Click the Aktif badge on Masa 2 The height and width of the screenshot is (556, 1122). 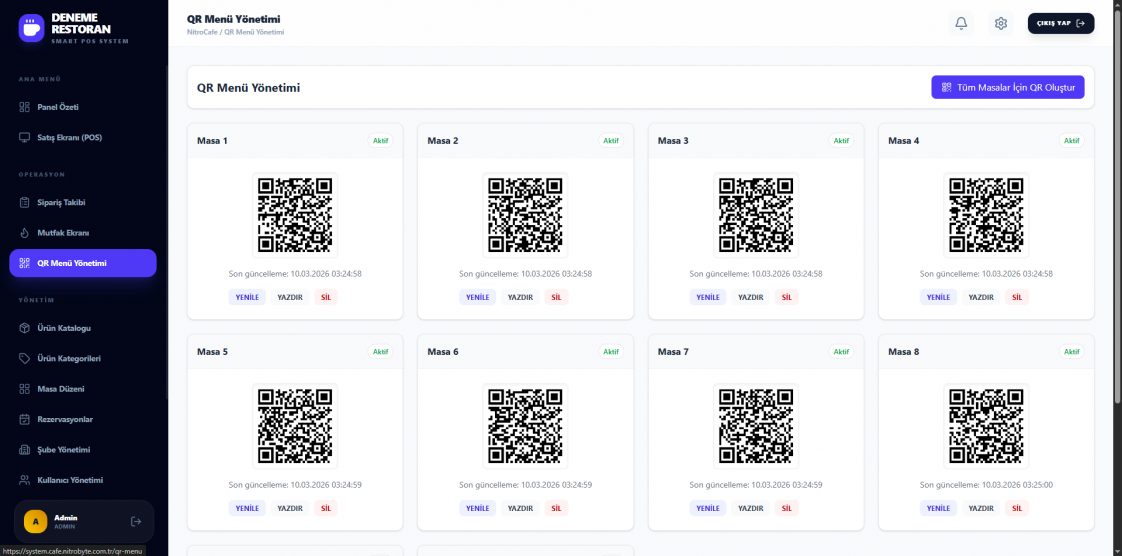point(610,141)
